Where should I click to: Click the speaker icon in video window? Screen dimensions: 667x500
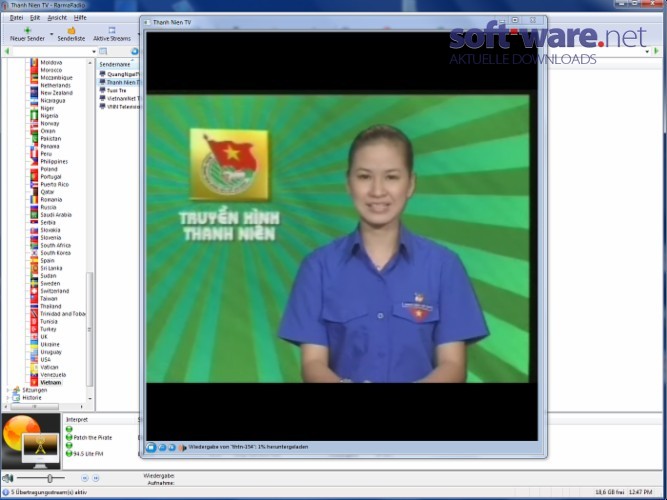click(182, 448)
